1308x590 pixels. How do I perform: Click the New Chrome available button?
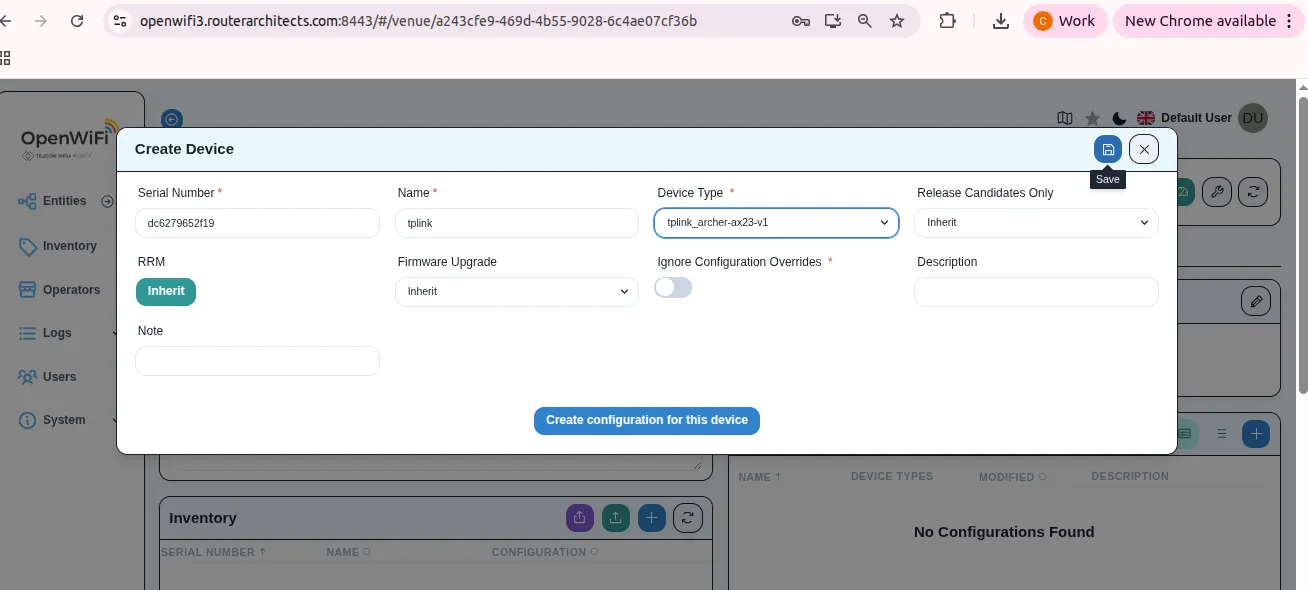coord(1209,21)
